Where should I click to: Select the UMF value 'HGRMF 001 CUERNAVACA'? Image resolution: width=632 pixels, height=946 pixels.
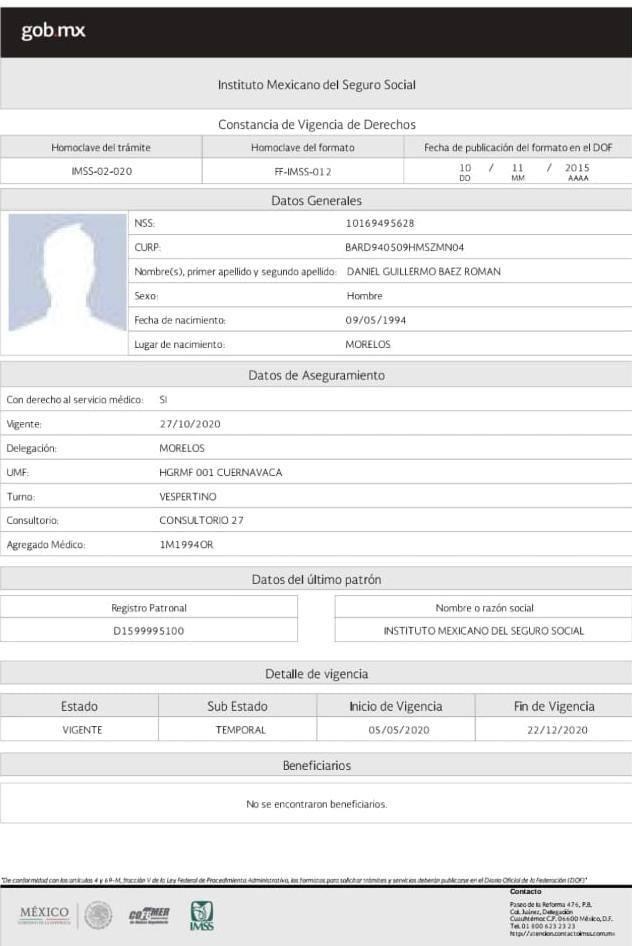[x=221, y=472]
